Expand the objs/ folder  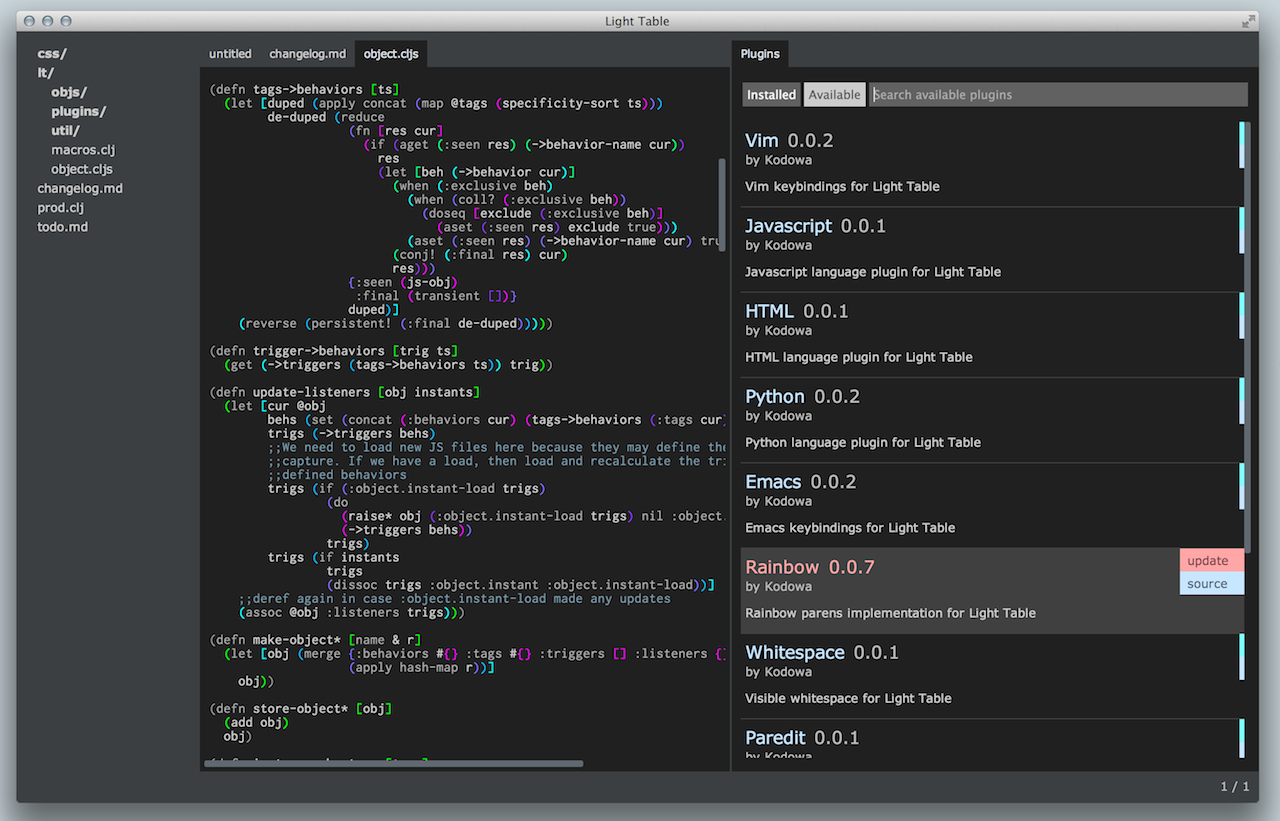click(x=70, y=92)
